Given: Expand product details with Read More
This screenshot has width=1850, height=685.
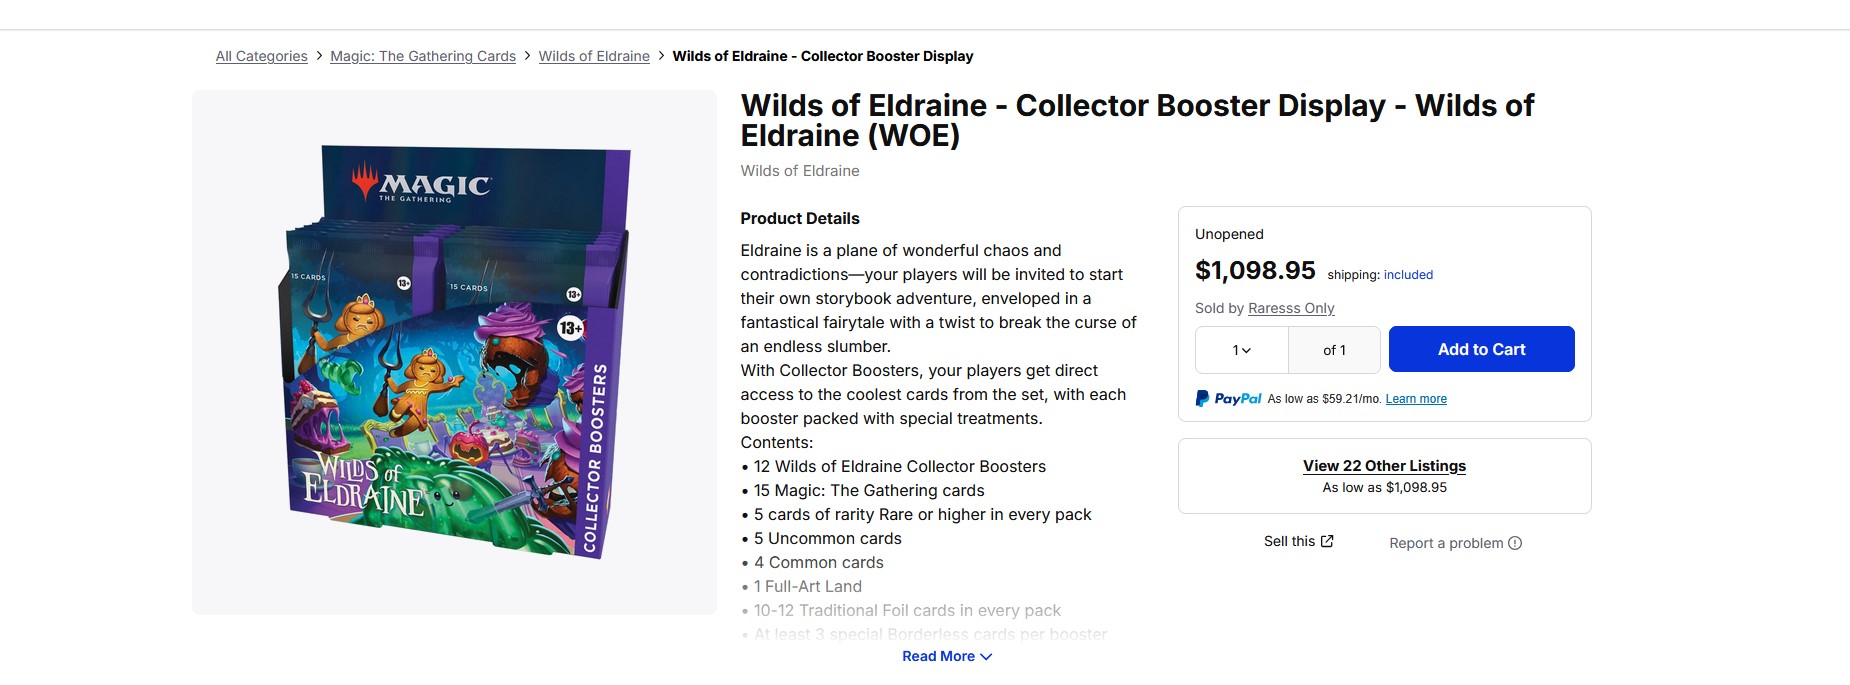Looking at the screenshot, I should pyautogui.click(x=947, y=656).
